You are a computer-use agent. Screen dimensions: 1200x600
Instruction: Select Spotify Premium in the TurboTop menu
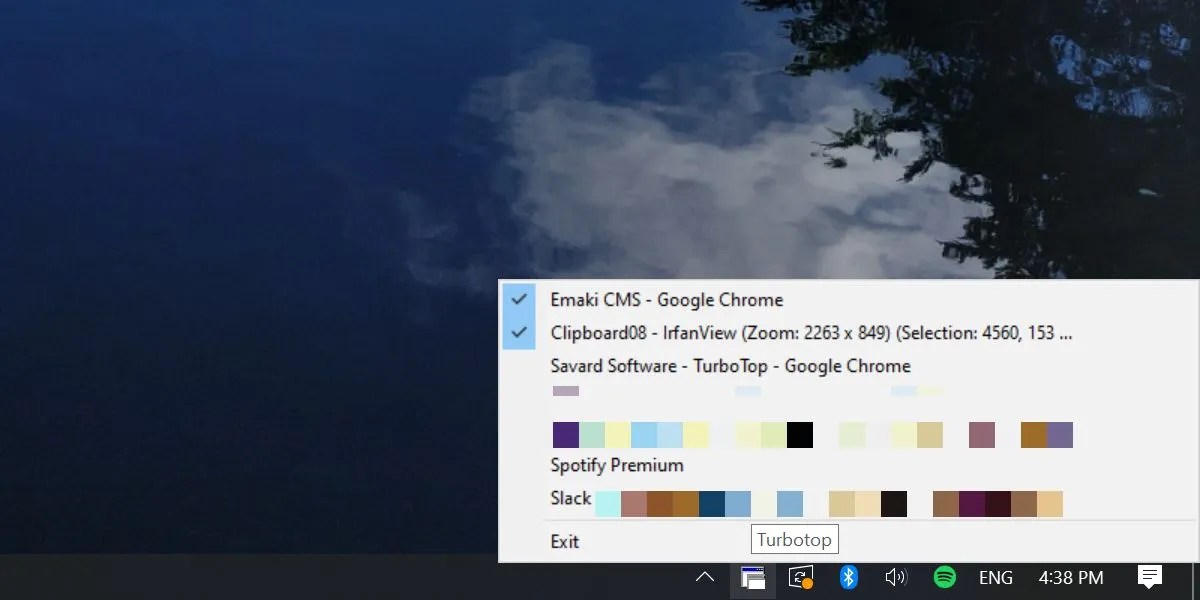click(x=617, y=465)
